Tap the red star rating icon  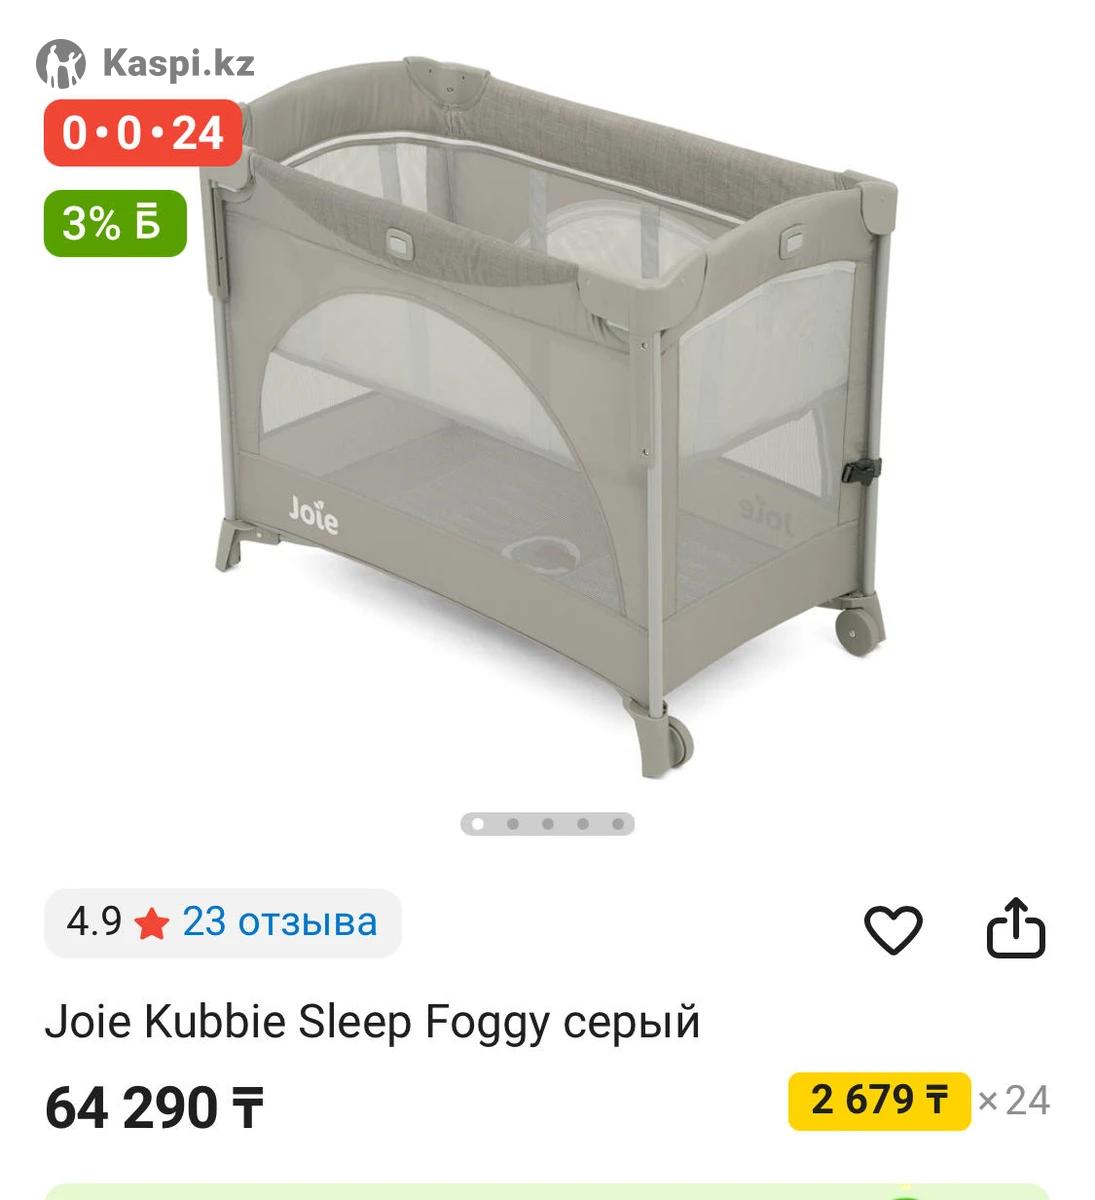tap(151, 923)
